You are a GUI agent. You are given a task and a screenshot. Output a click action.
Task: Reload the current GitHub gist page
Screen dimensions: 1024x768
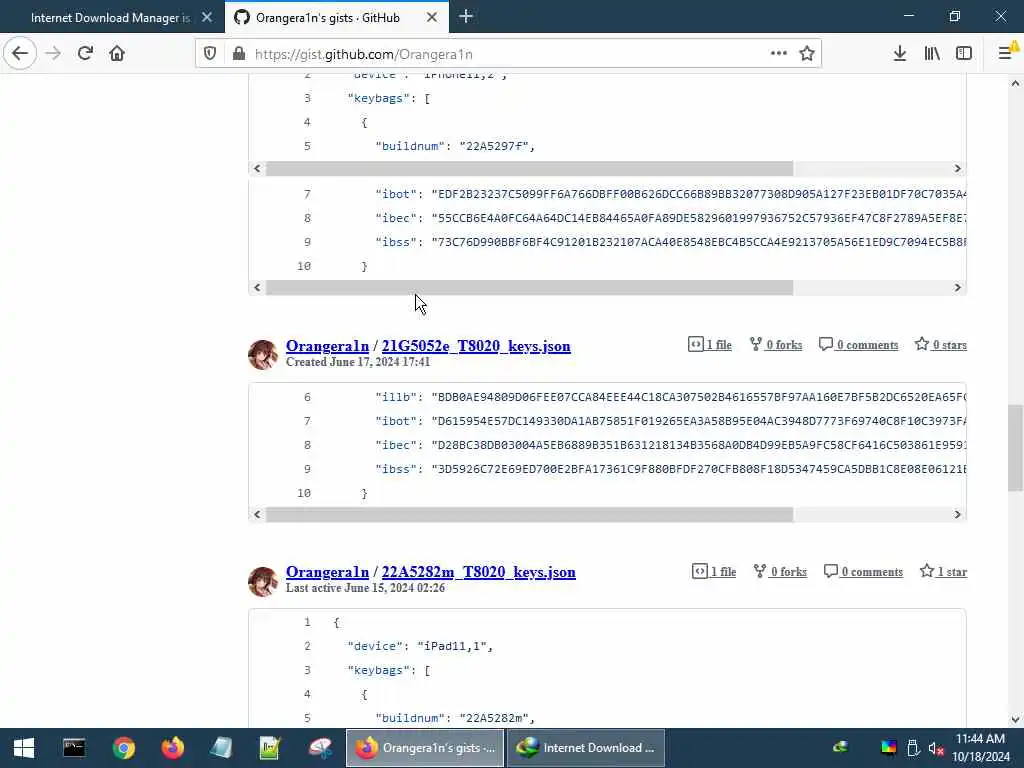coord(85,54)
